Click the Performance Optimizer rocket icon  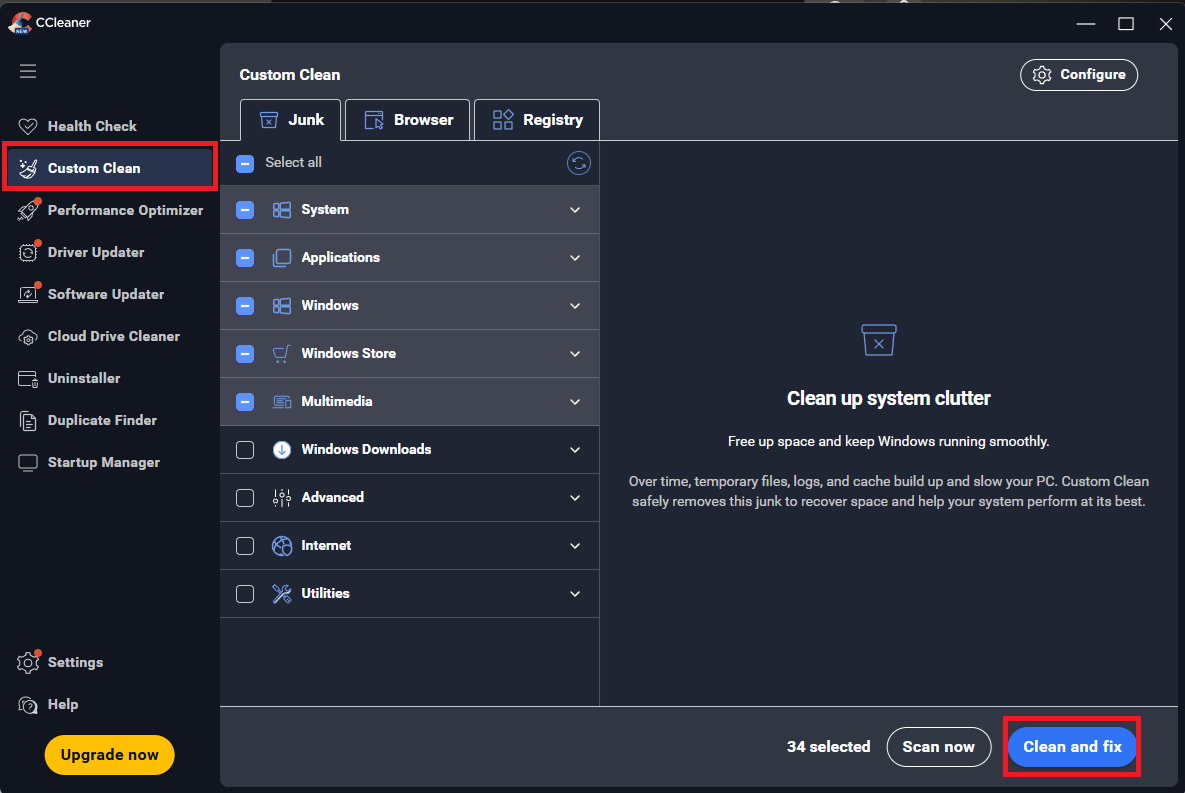coord(28,210)
